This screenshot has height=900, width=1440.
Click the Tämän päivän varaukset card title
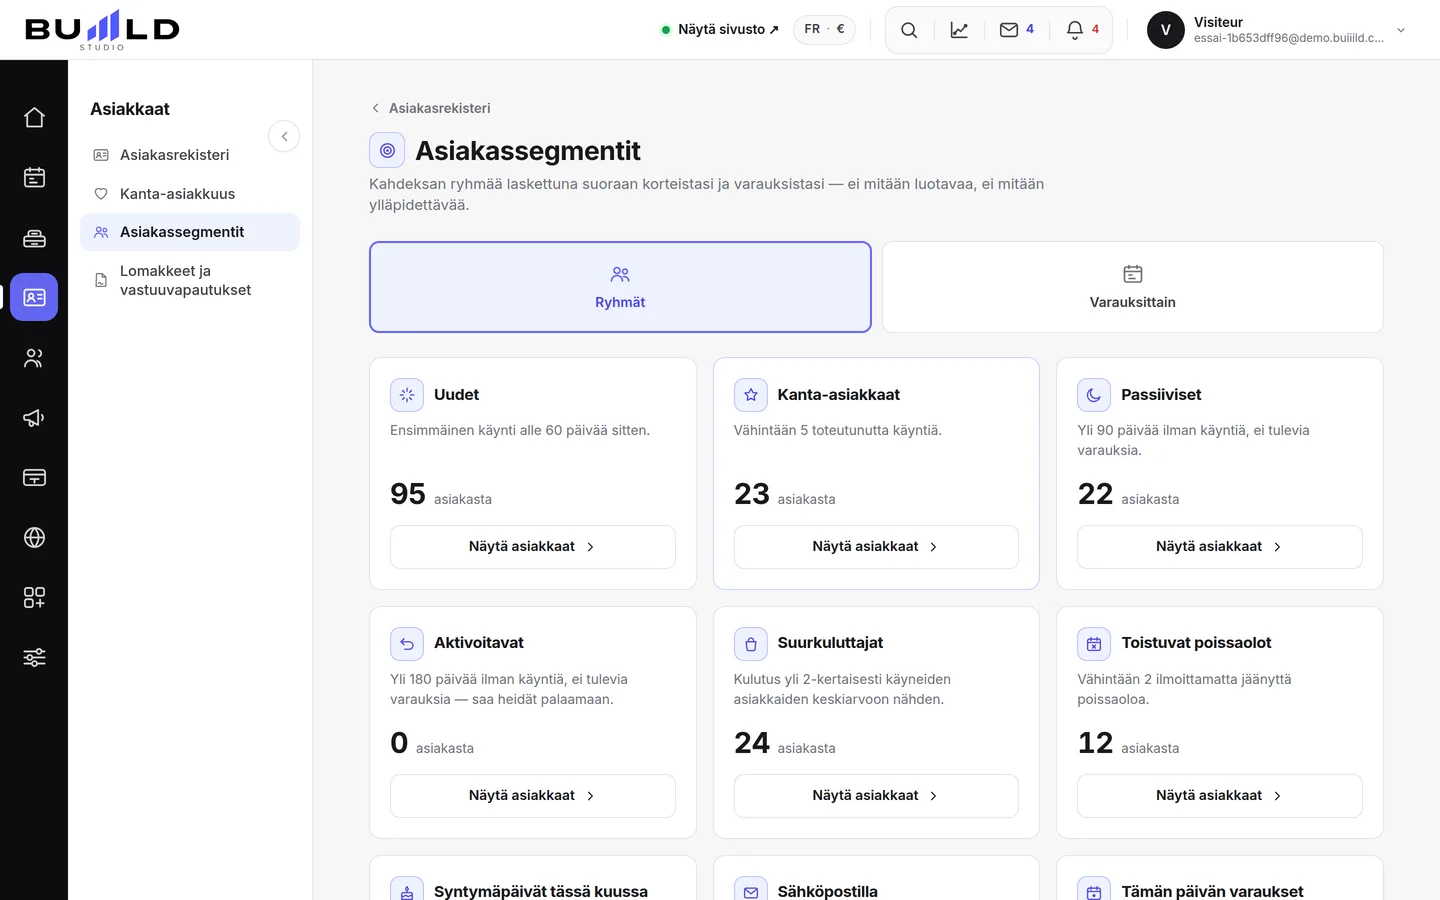click(x=1212, y=890)
